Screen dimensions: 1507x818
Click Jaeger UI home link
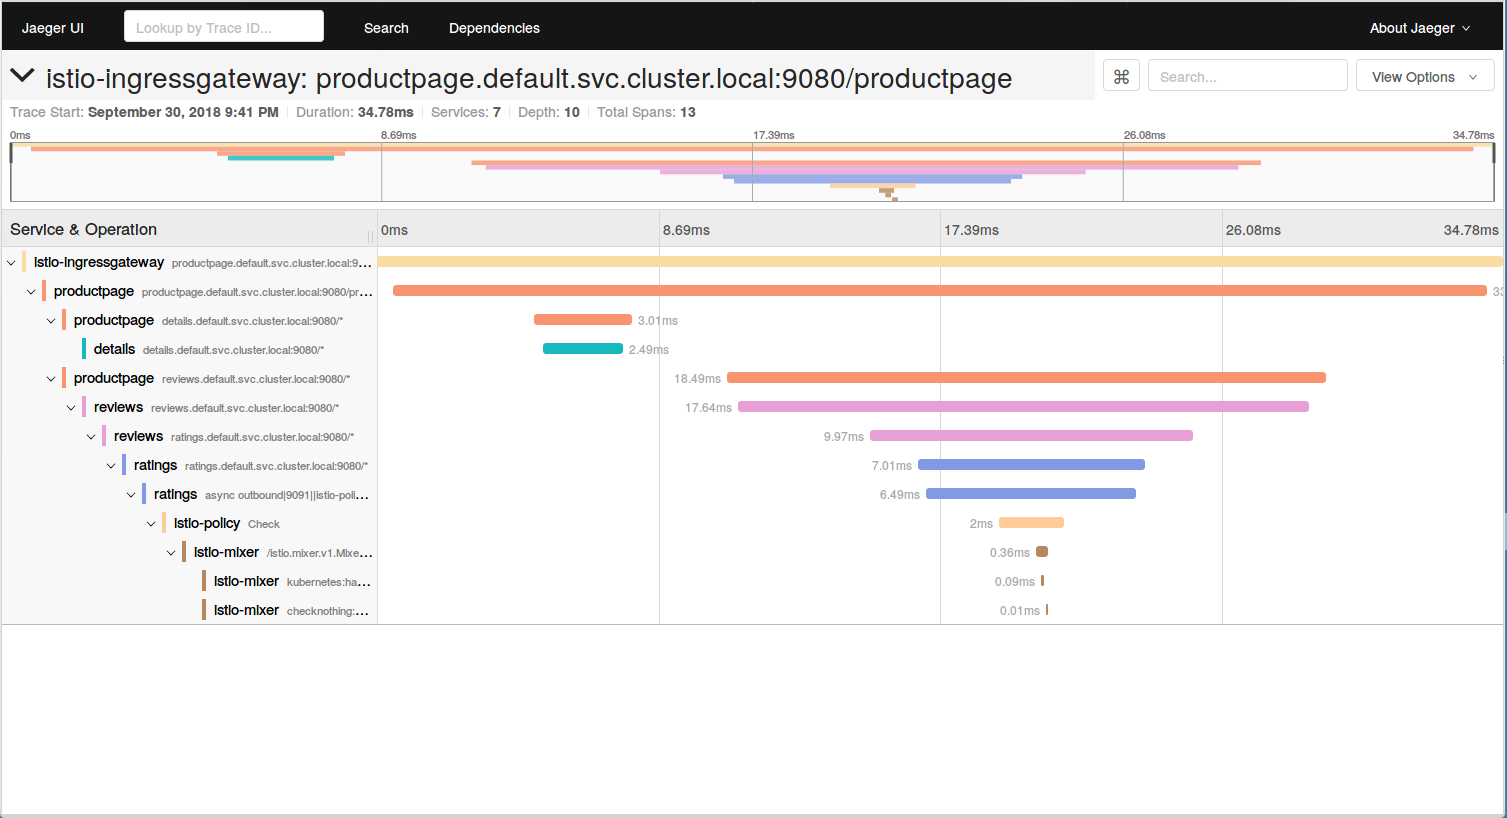(53, 28)
